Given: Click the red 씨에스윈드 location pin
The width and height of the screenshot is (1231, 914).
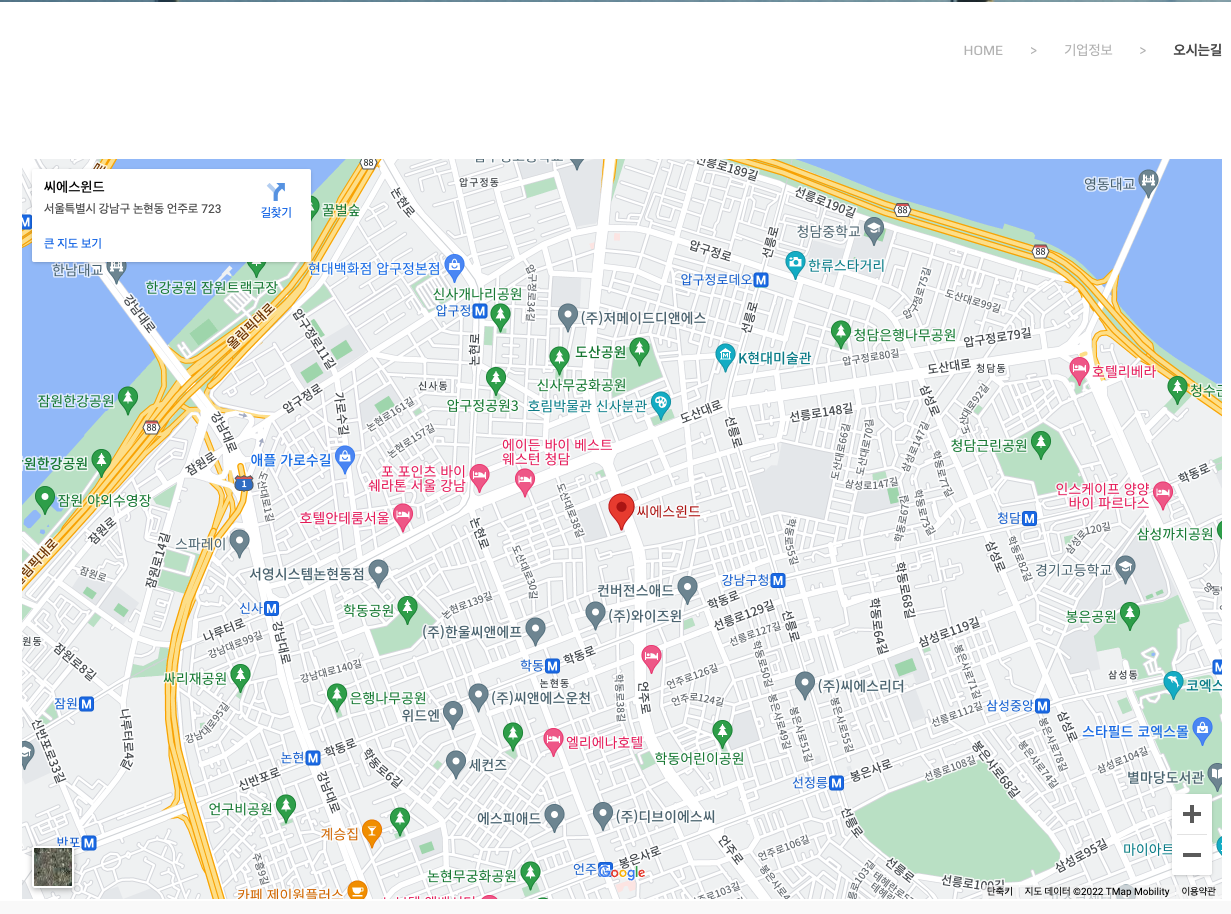Looking at the screenshot, I should point(622,511).
